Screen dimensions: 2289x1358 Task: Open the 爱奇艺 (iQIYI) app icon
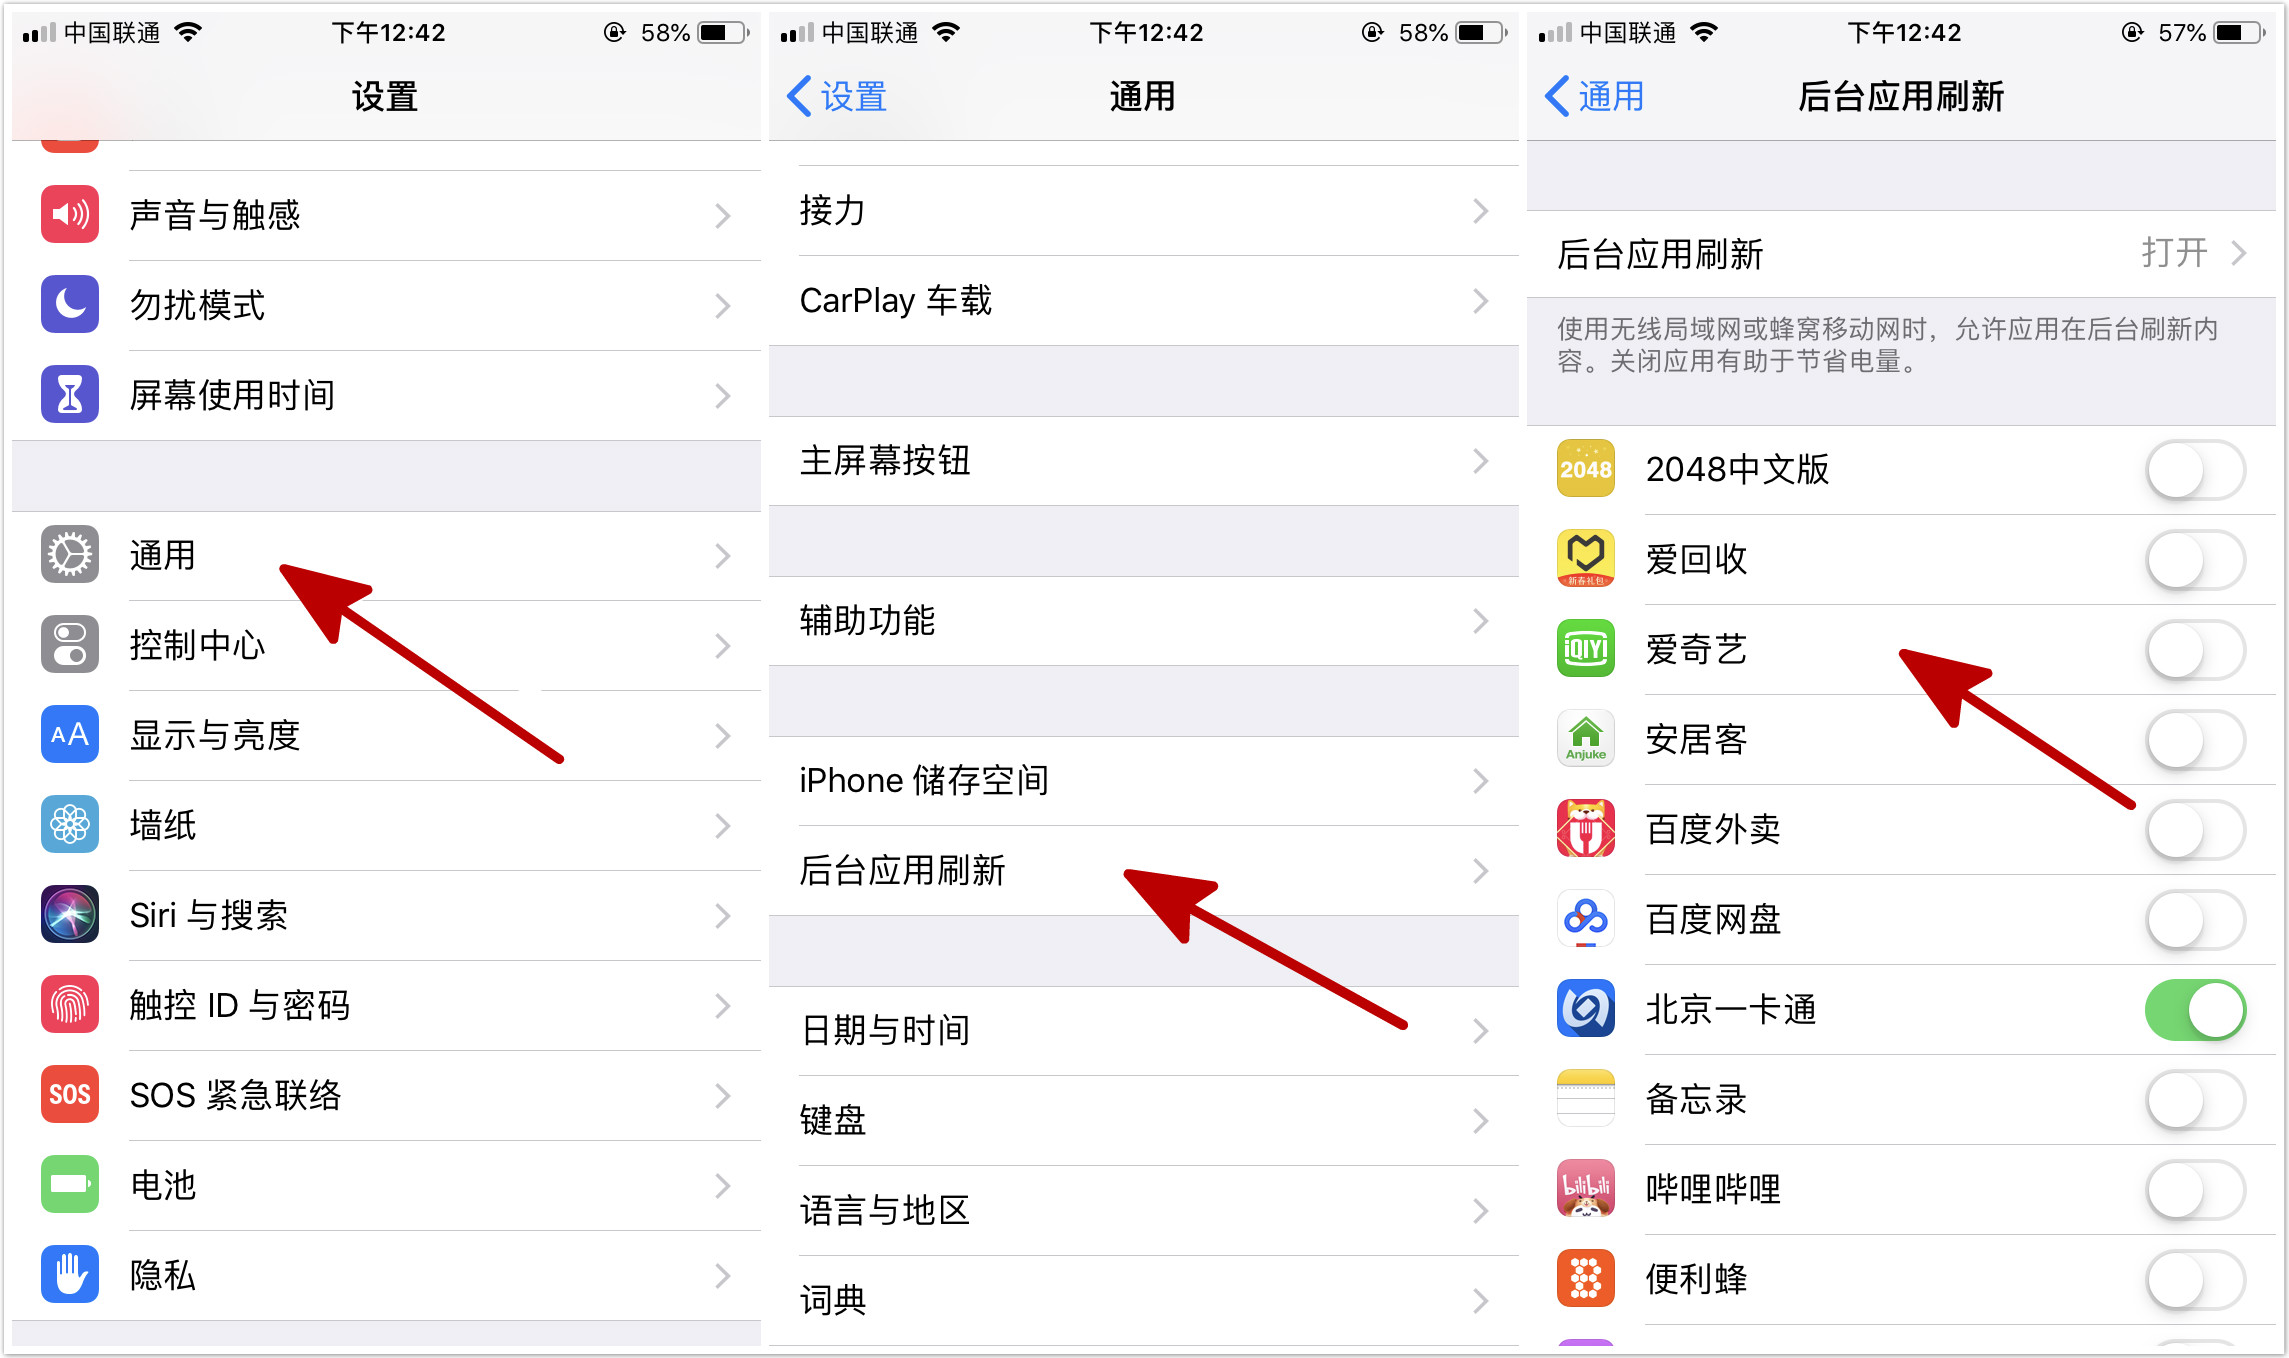click(x=1586, y=650)
